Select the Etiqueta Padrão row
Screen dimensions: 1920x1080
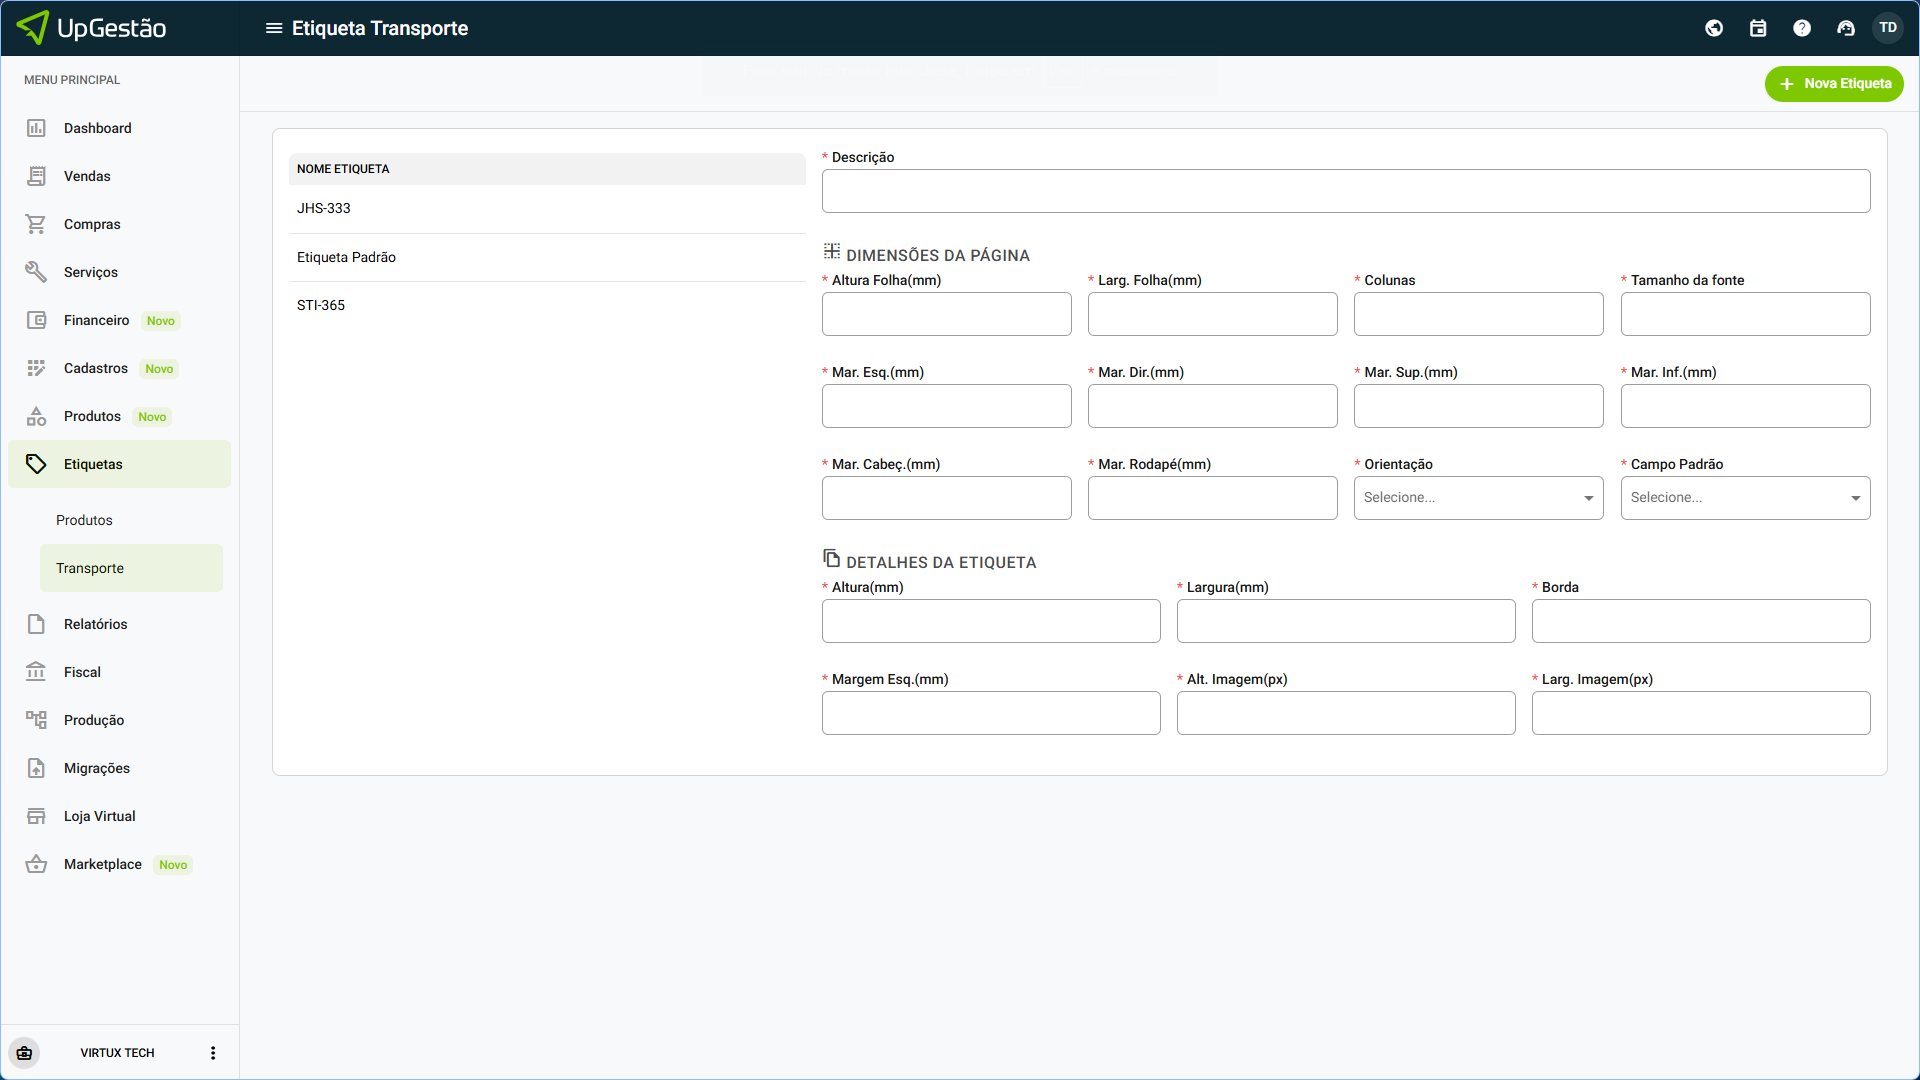[x=346, y=257]
